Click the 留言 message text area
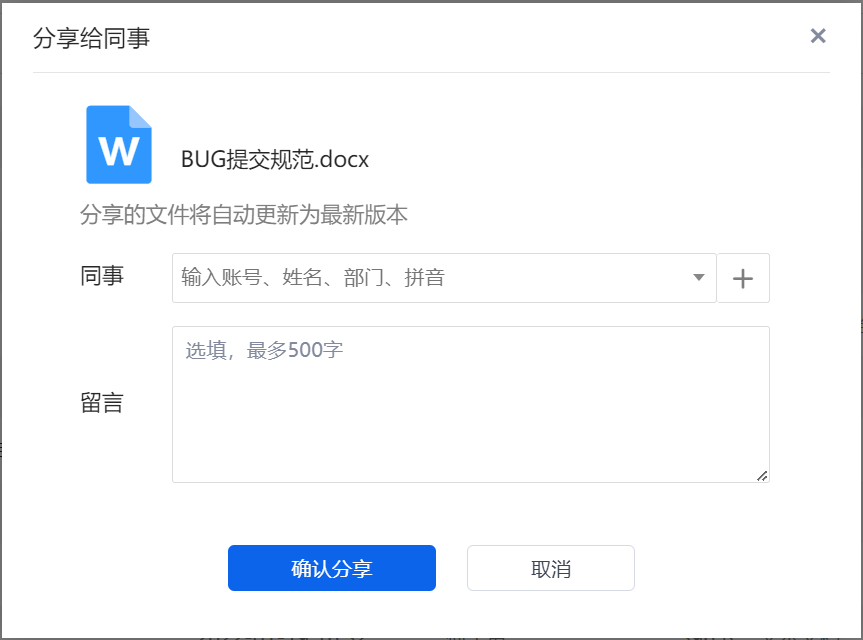The image size is (863, 640). 471,404
